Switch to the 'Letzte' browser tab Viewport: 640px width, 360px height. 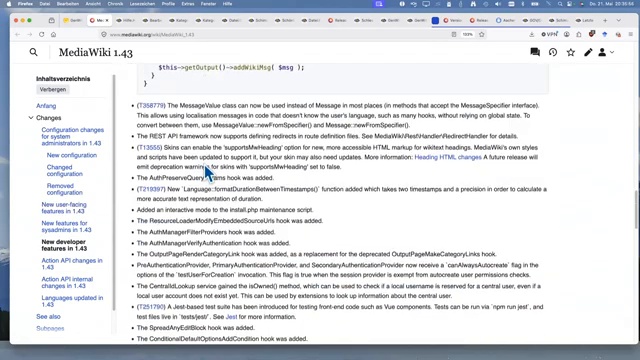(x=584, y=20)
